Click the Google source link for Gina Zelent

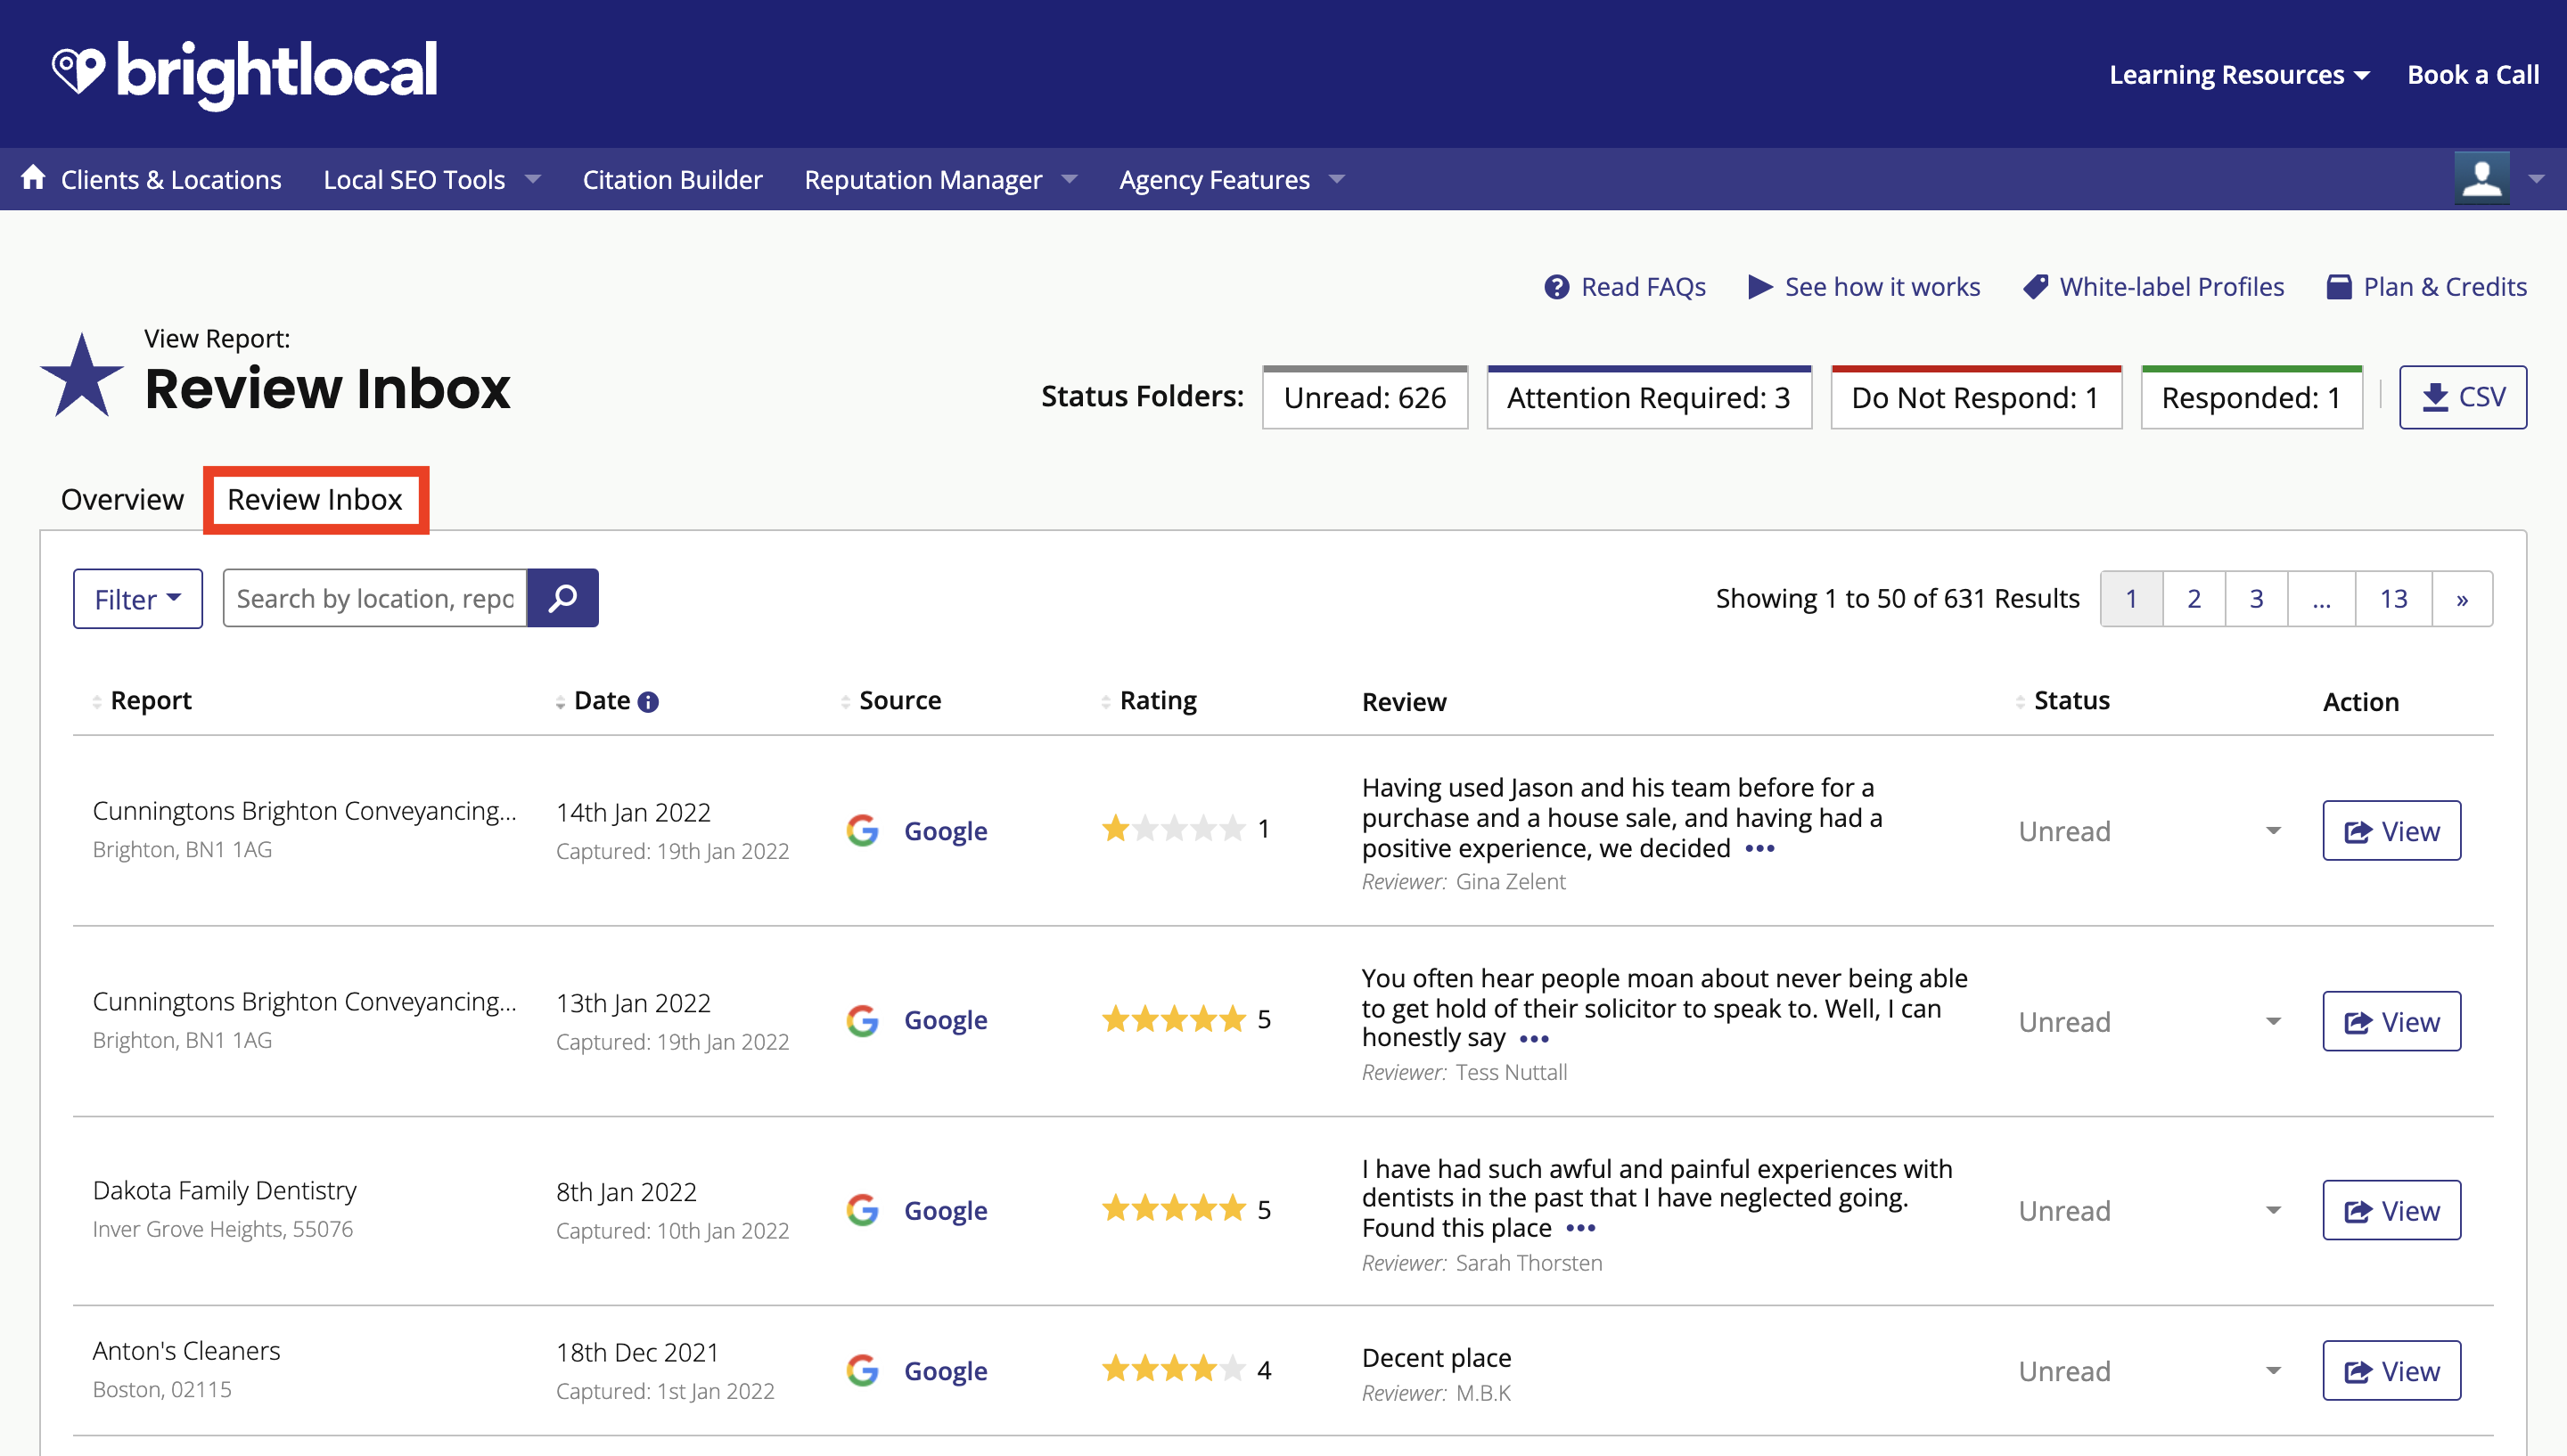tap(945, 831)
